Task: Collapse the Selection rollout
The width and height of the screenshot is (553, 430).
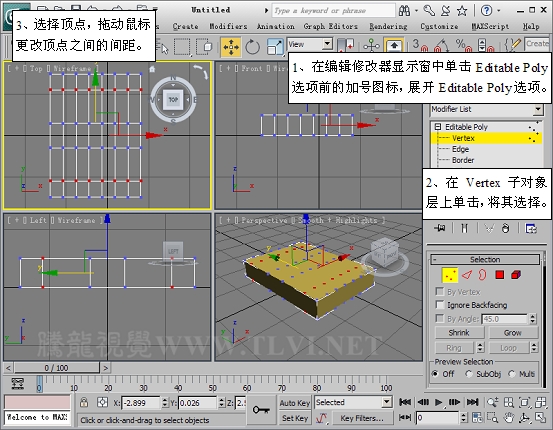Action: coord(485,260)
